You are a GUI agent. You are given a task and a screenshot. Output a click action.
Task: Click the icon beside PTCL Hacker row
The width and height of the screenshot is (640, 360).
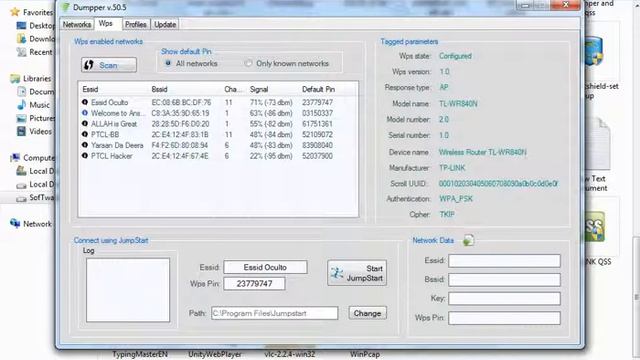pyautogui.click(x=84, y=156)
